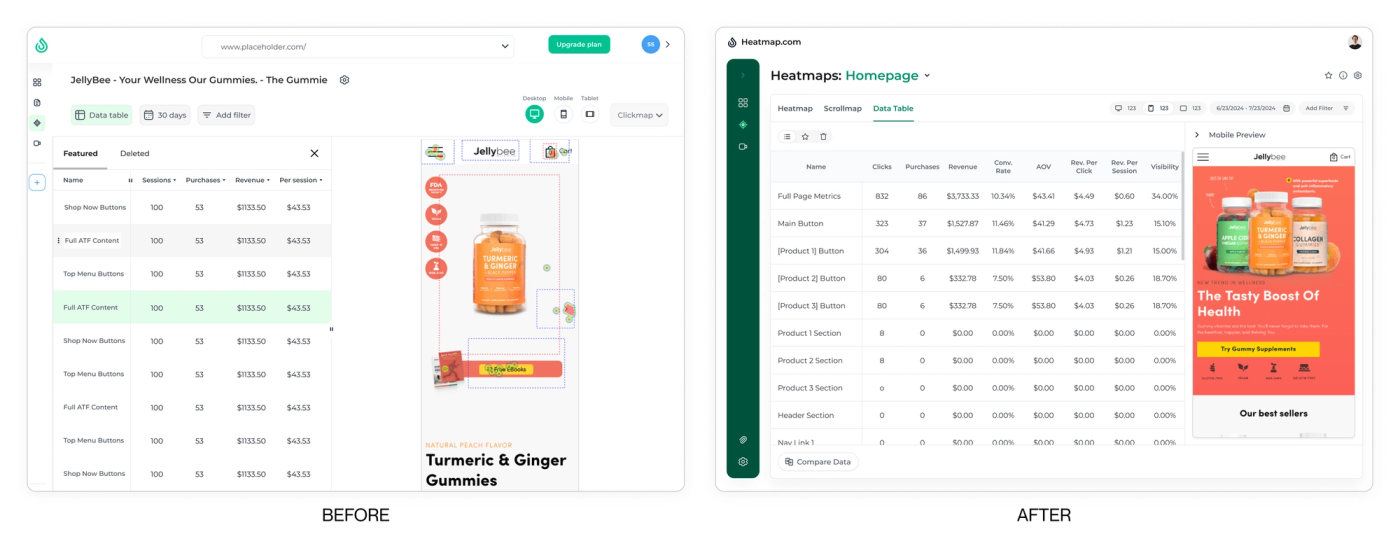Open settings gear next to JellyBee page title

pos(344,80)
